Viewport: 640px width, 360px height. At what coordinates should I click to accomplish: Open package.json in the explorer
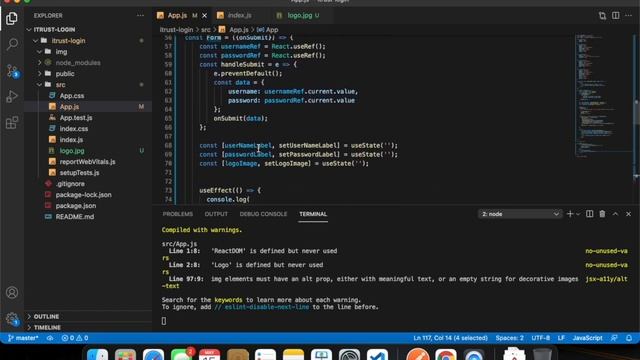[76, 206]
